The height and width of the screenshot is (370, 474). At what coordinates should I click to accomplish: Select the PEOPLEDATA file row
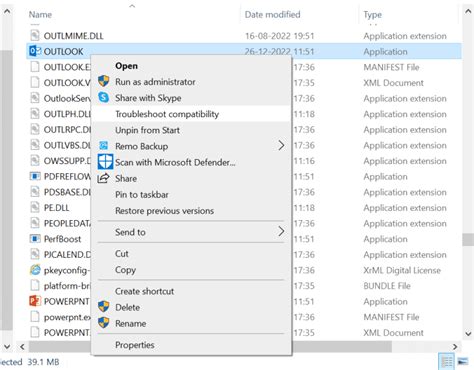244,223
